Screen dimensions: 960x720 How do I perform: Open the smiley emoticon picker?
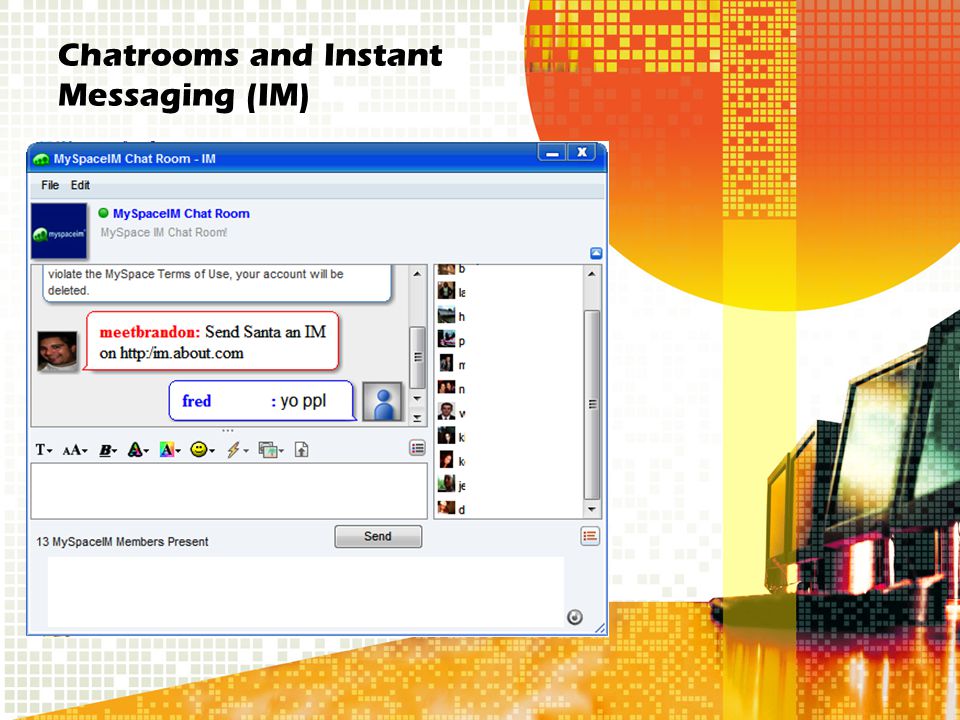(x=201, y=450)
